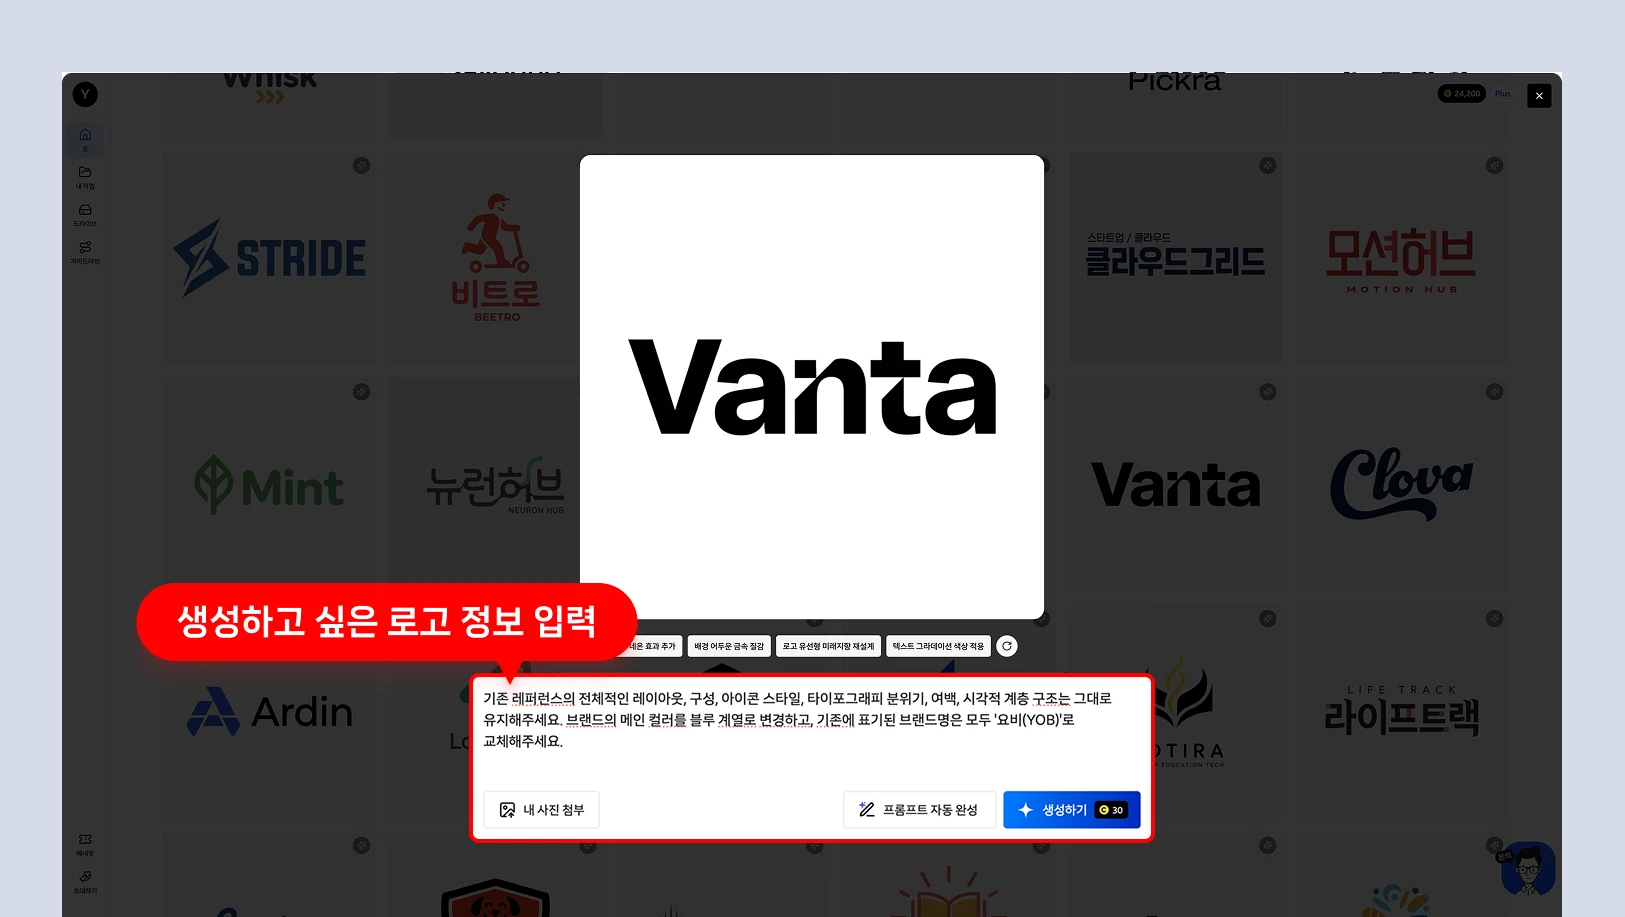The width and height of the screenshot is (1625, 917).
Task: Open the Home icon in the sidebar
Action: pos(85,139)
